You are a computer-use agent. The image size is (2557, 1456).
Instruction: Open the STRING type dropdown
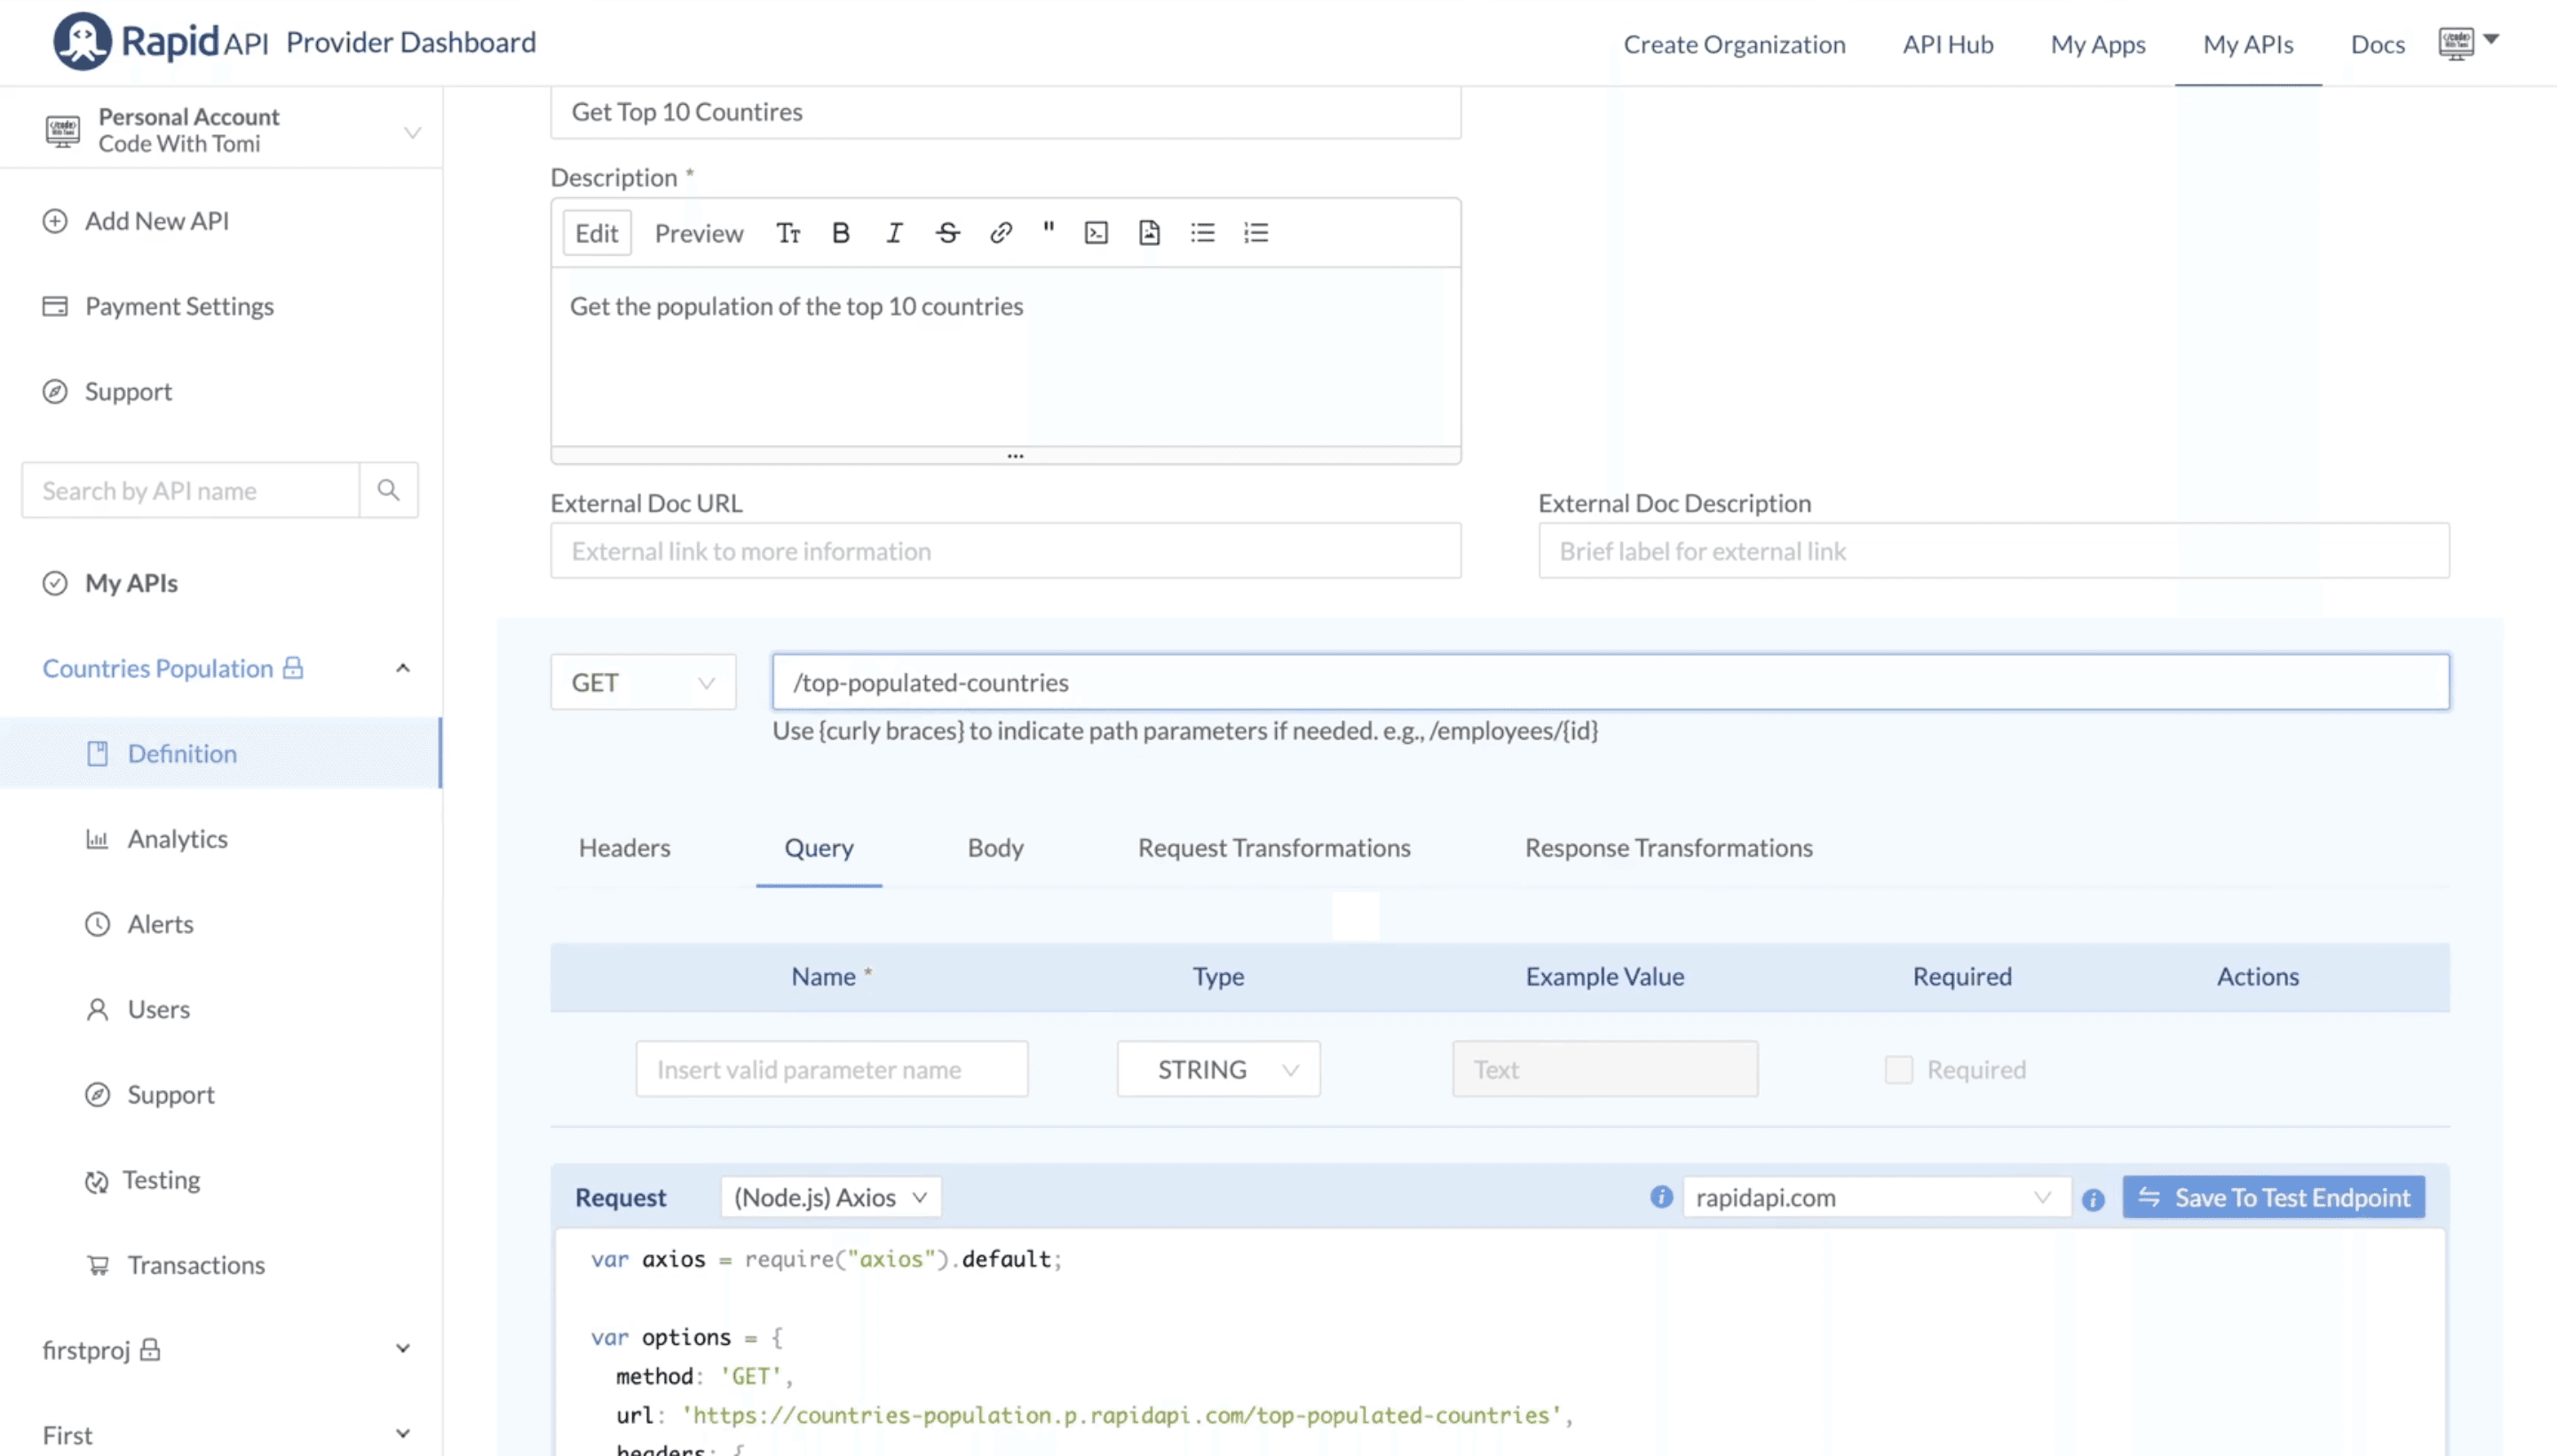coord(1218,1069)
